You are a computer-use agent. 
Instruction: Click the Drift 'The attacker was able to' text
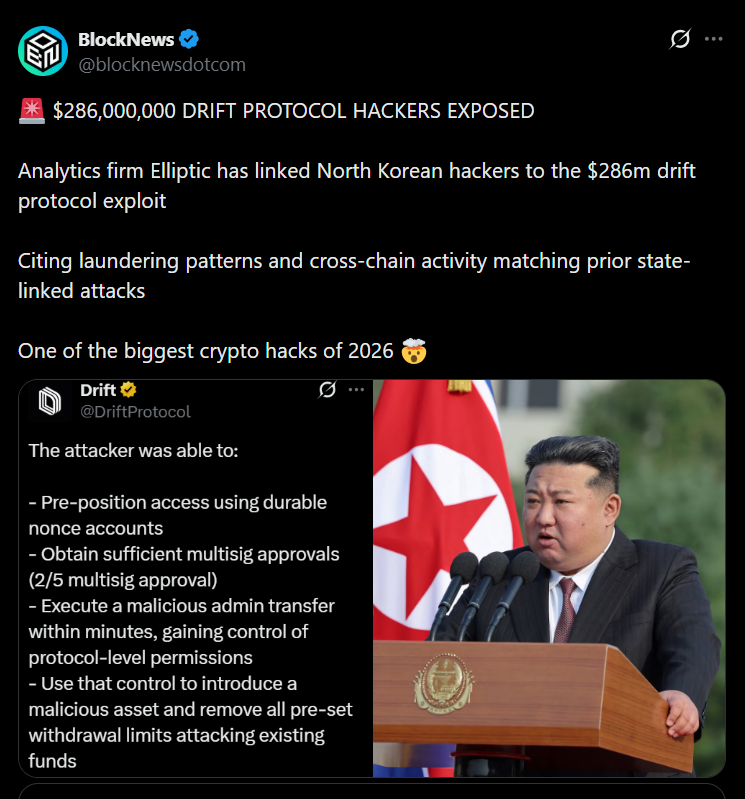[x=134, y=450]
